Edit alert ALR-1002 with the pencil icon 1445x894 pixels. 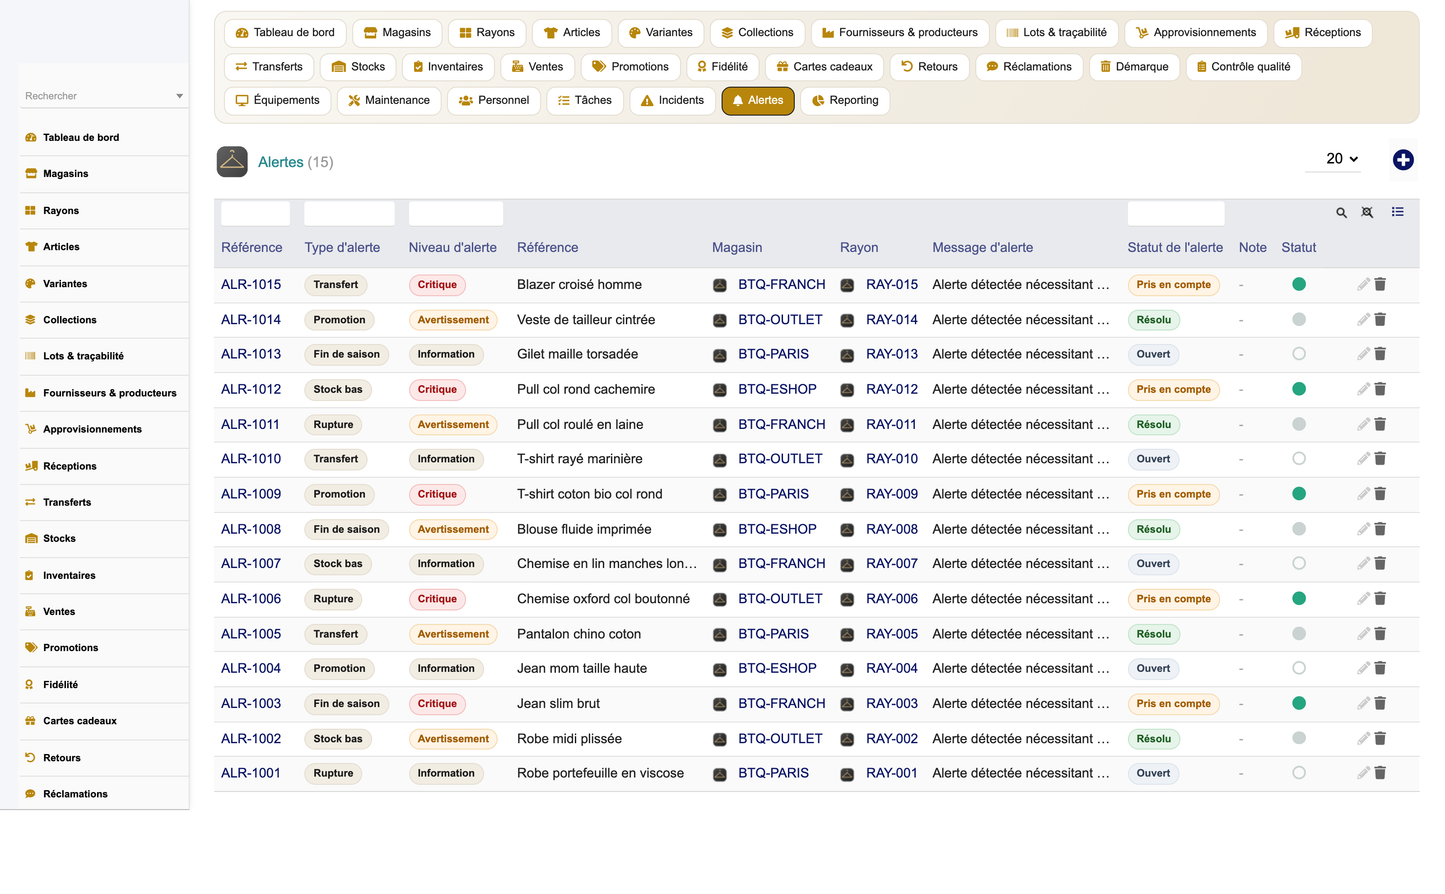pyautogui.click(x=1363, y=738)
